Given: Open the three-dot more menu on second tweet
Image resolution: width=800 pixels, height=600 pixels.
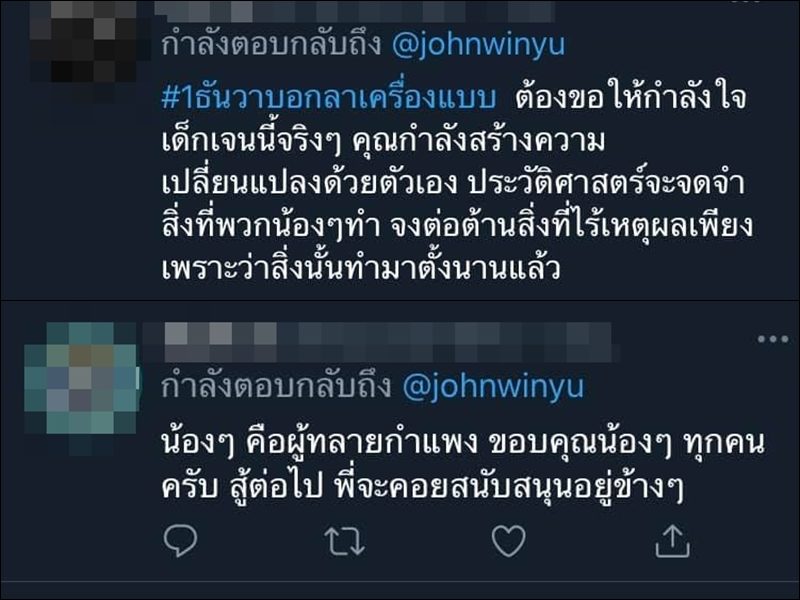Looking at the screenshot, I should 772,339.
